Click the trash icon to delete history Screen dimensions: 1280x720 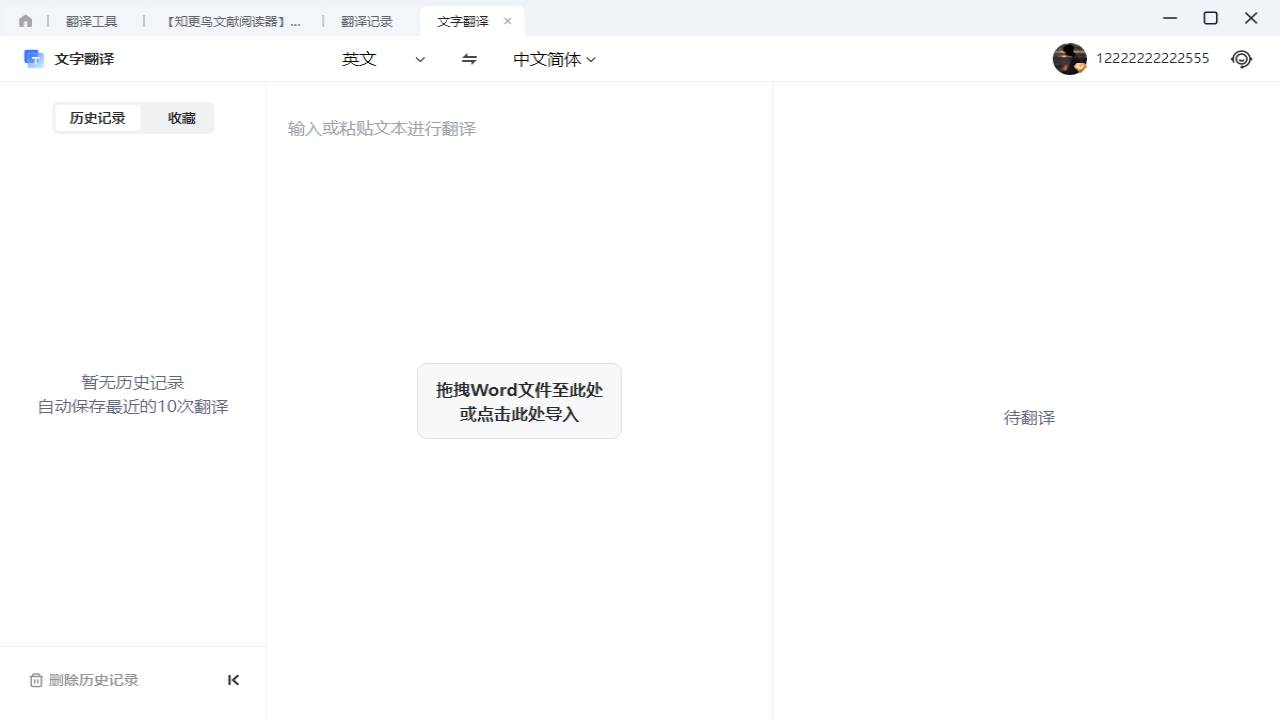tap(36, 680)
